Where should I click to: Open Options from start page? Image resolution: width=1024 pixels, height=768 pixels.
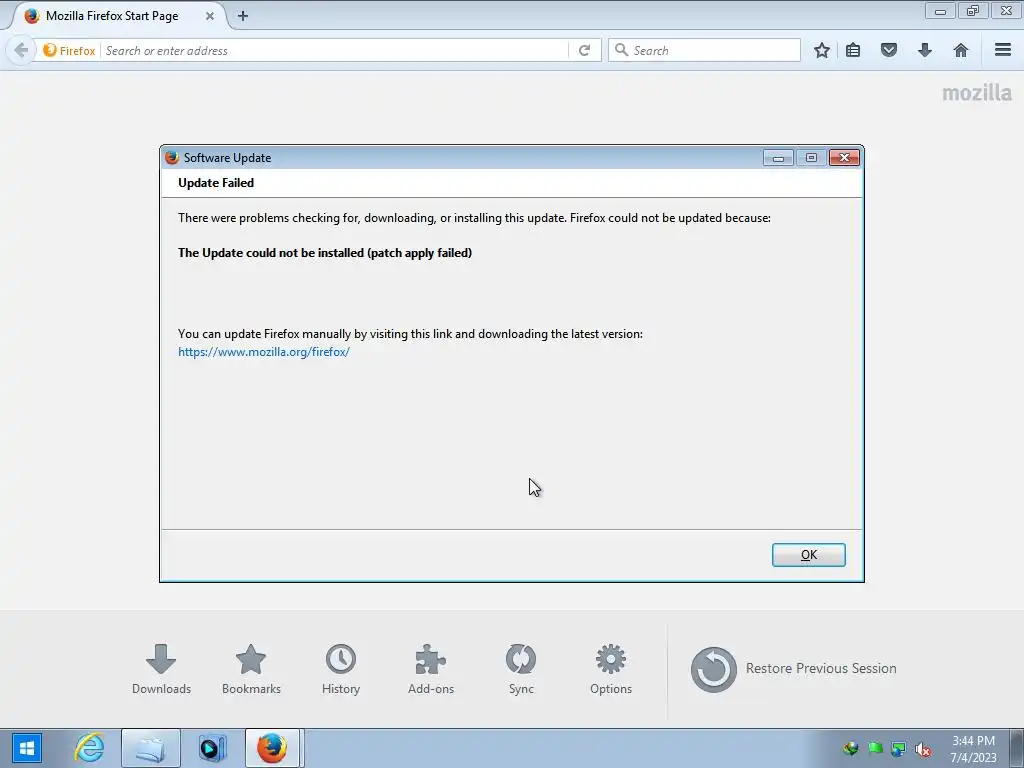pyautogui.click(x=611, y=669)
